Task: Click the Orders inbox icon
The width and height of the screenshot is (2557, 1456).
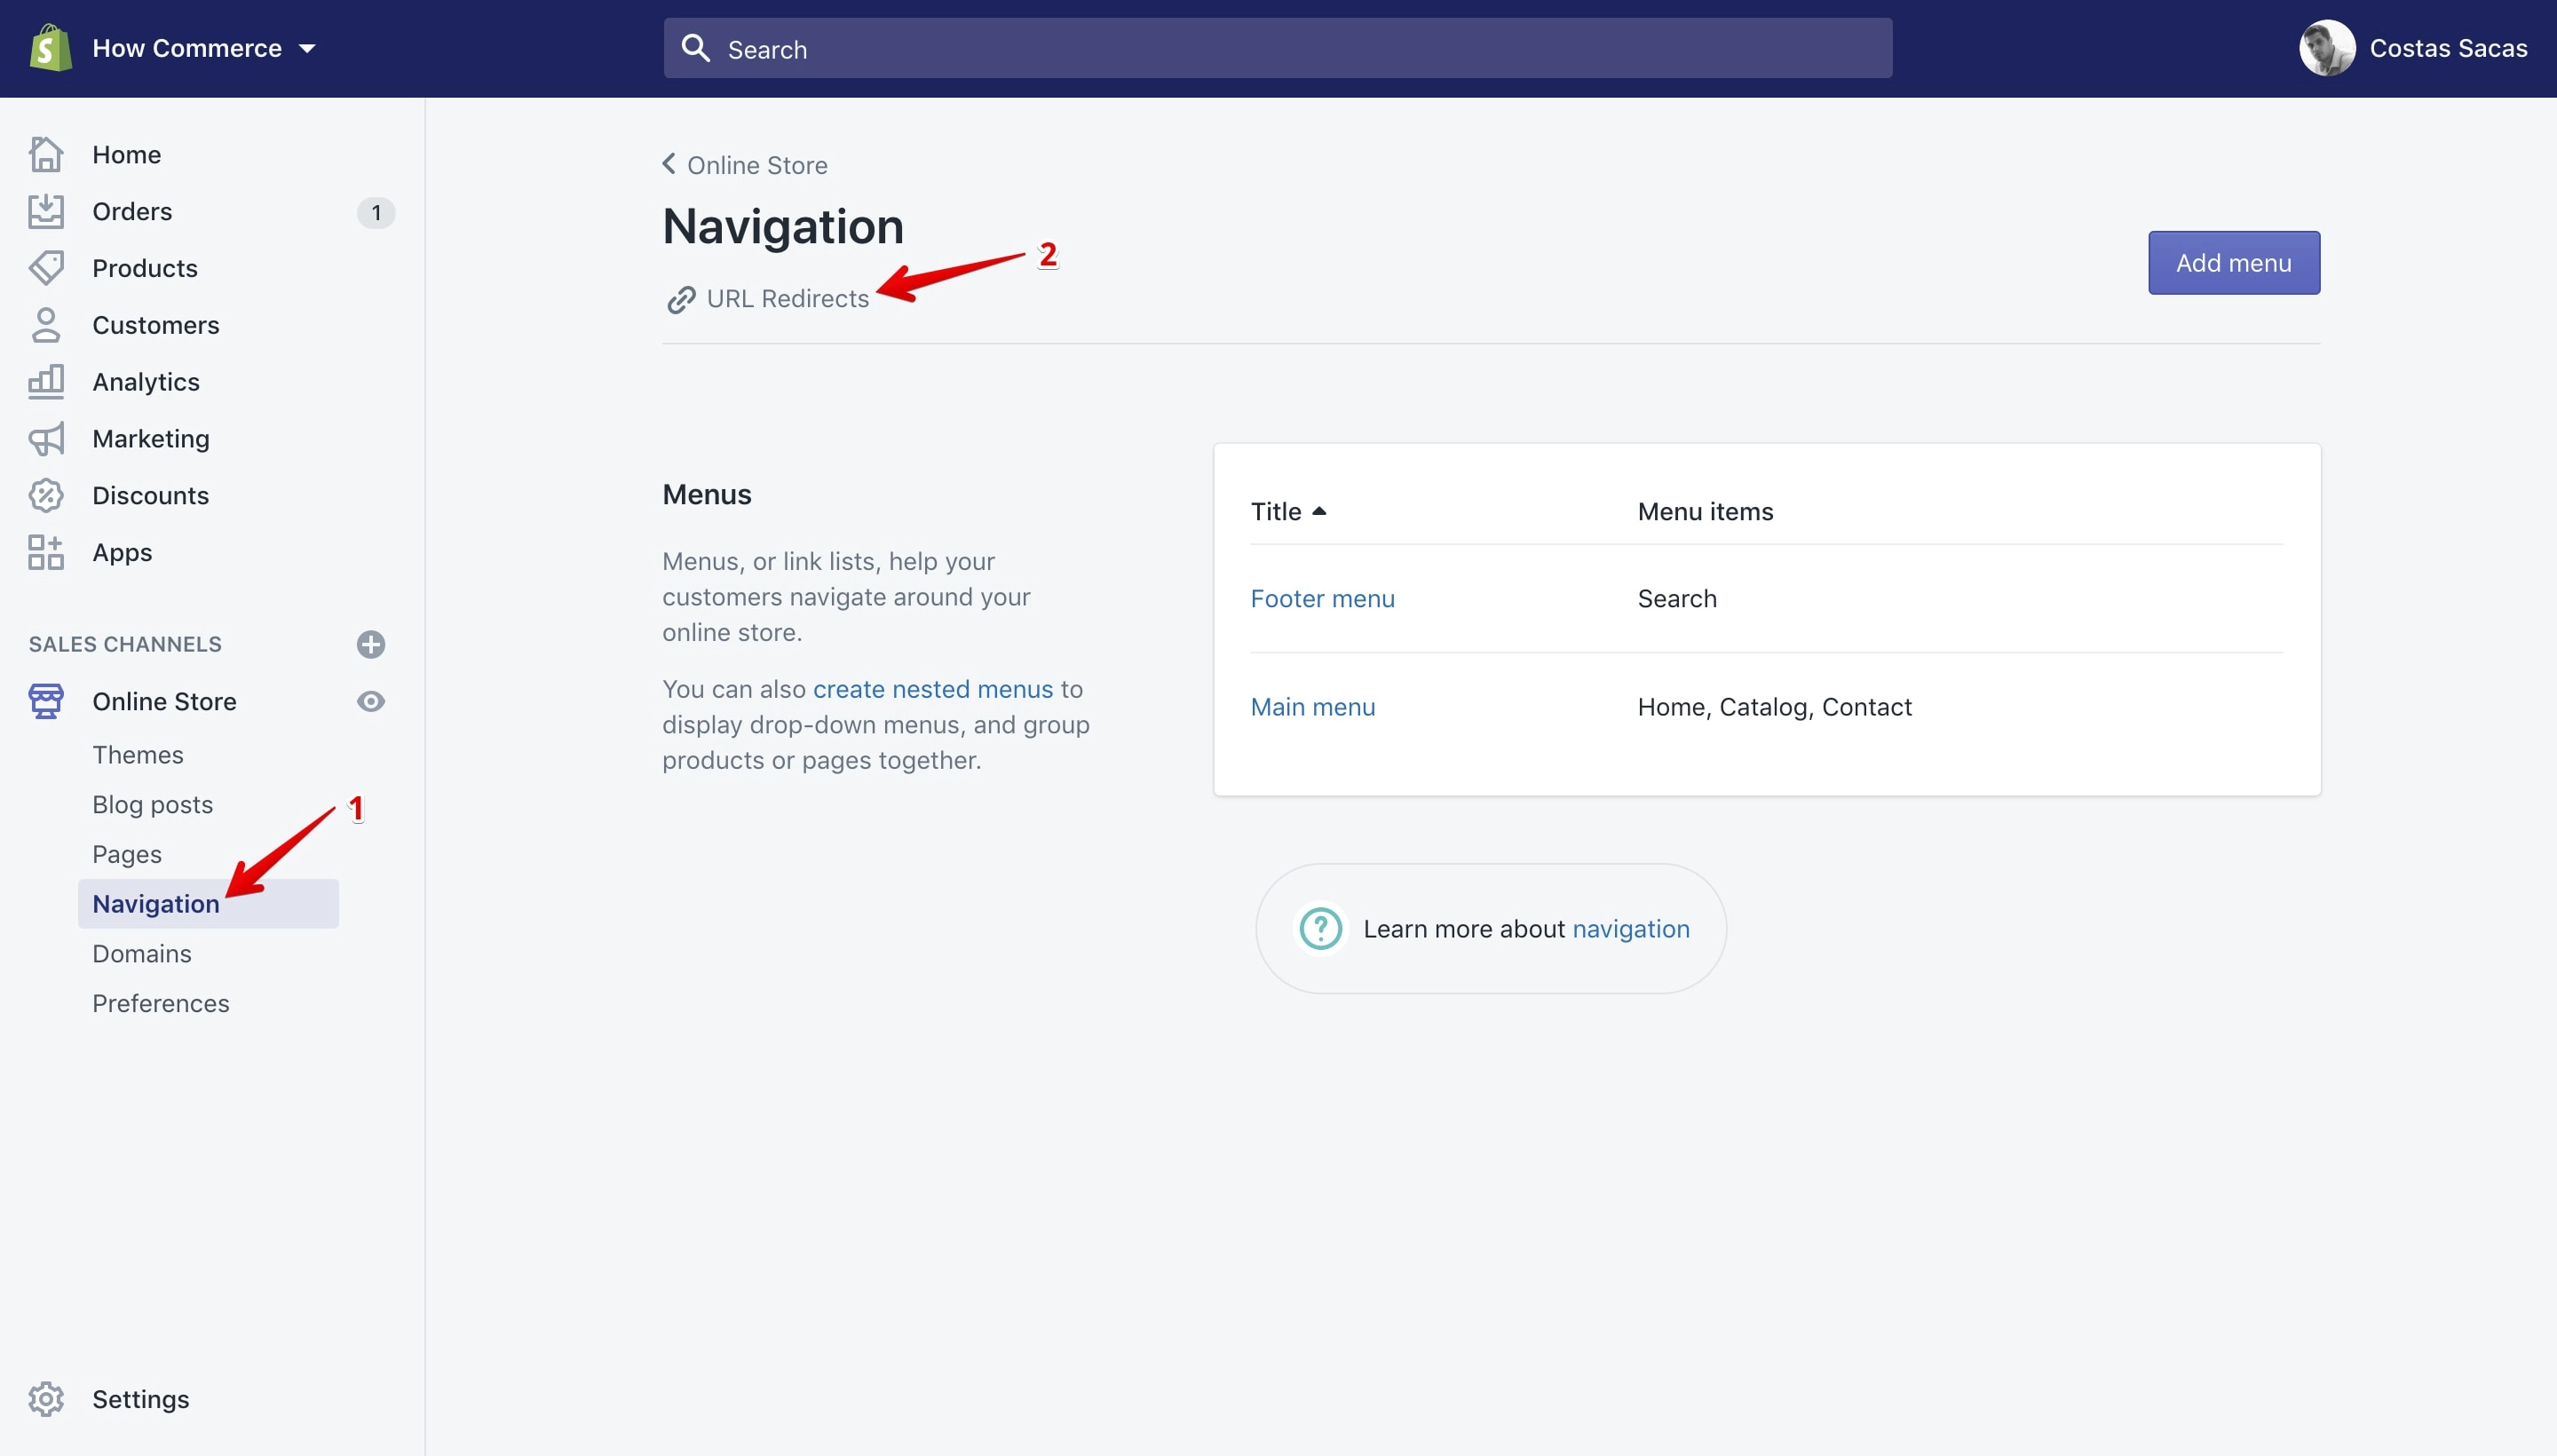Action: pos(46,211)
